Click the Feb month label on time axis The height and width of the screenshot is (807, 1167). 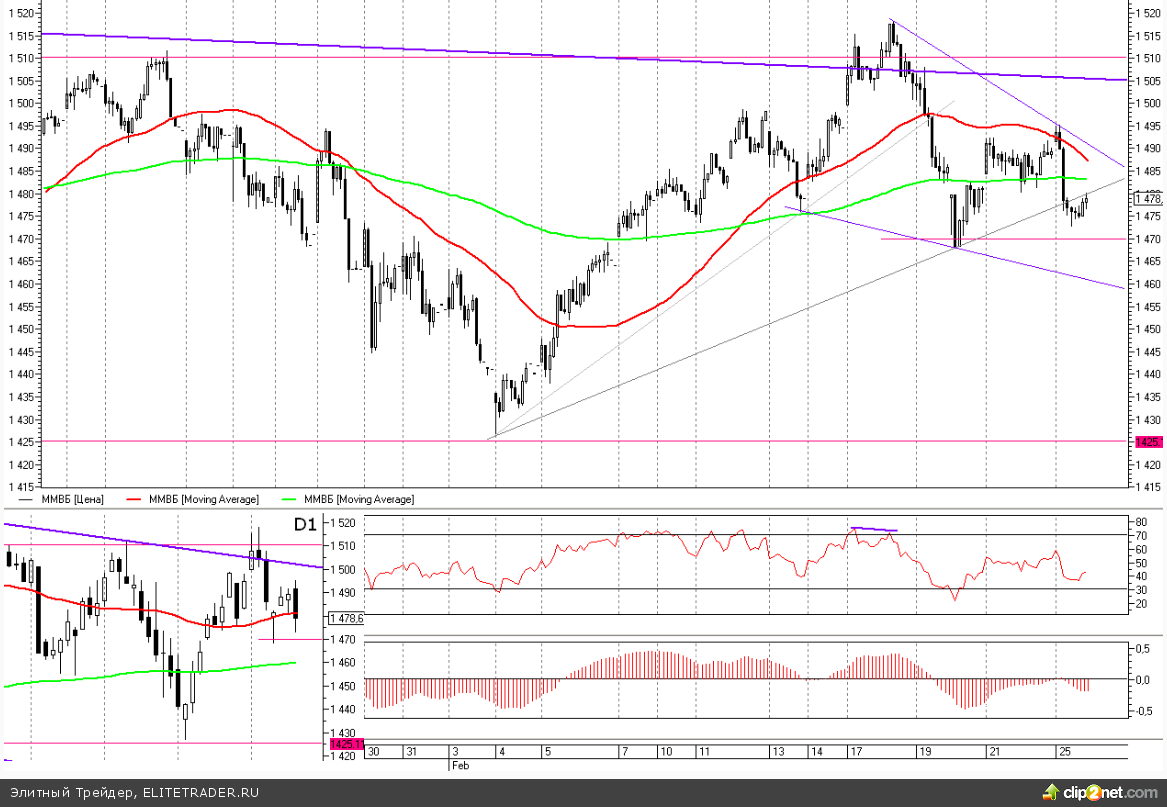click(458, 763)
